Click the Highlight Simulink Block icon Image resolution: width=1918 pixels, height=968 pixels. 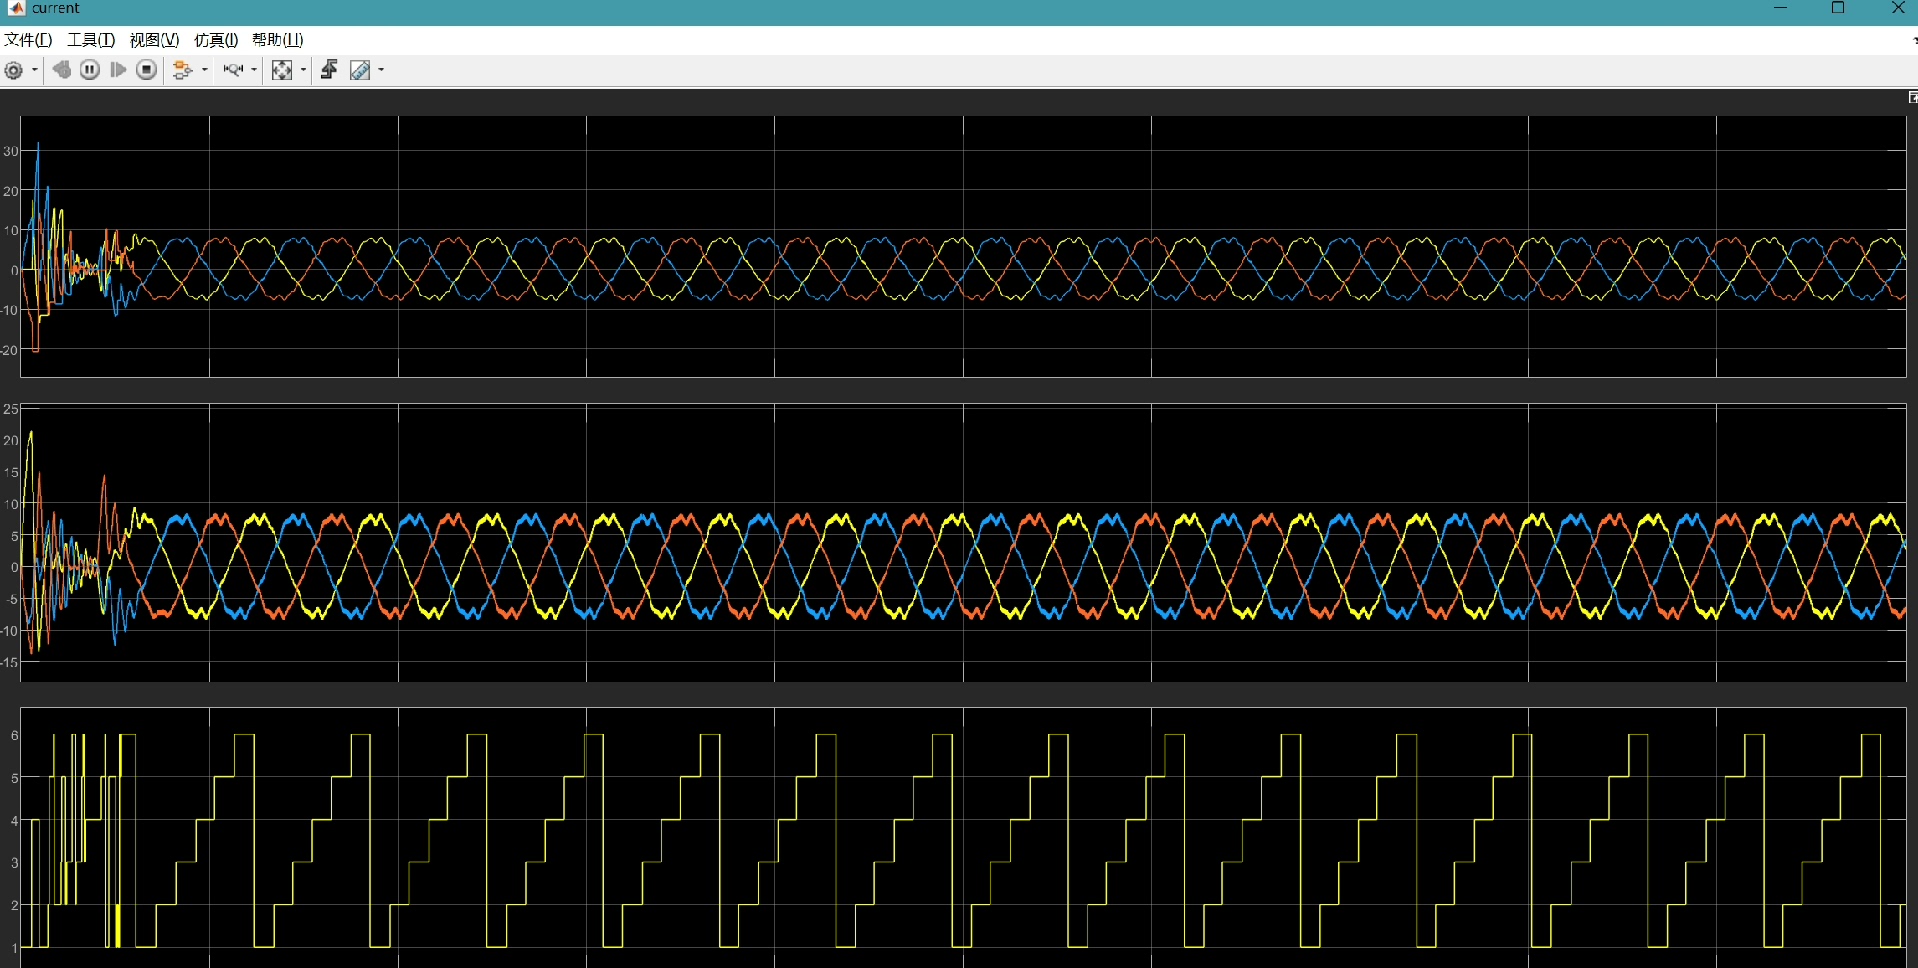coord(182,70)
